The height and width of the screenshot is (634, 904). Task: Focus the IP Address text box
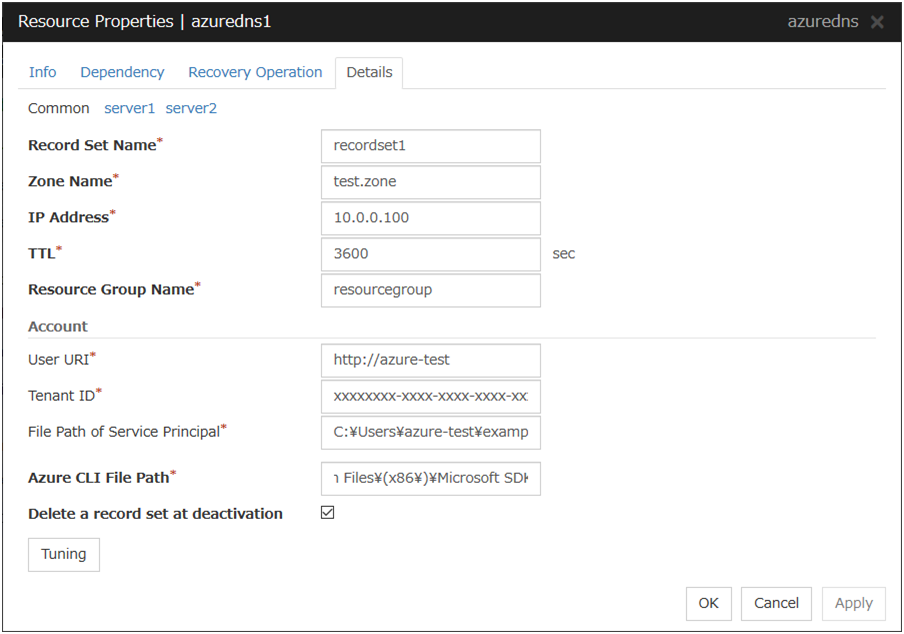[430, 218]
